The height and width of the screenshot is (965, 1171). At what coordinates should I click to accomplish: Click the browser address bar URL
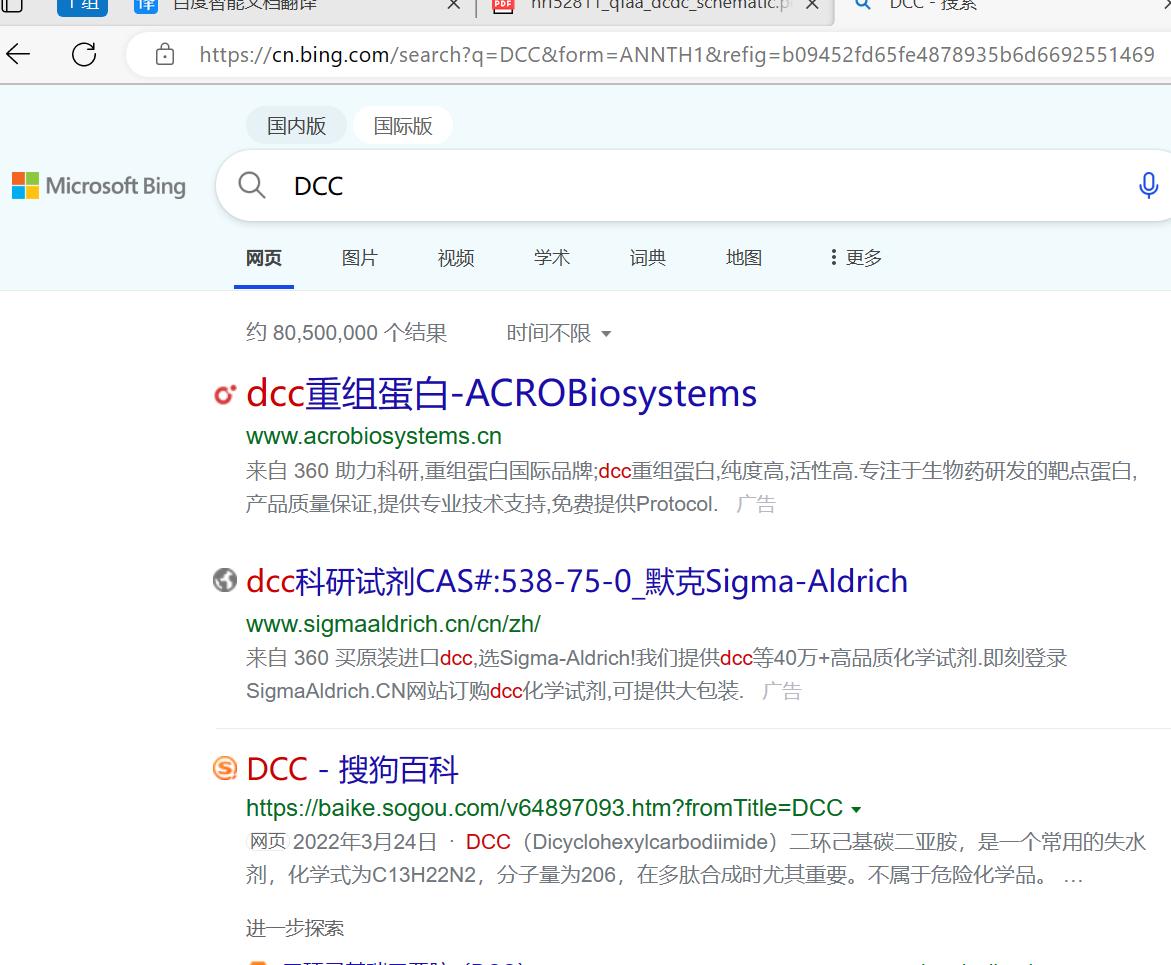tap(677, 55)
